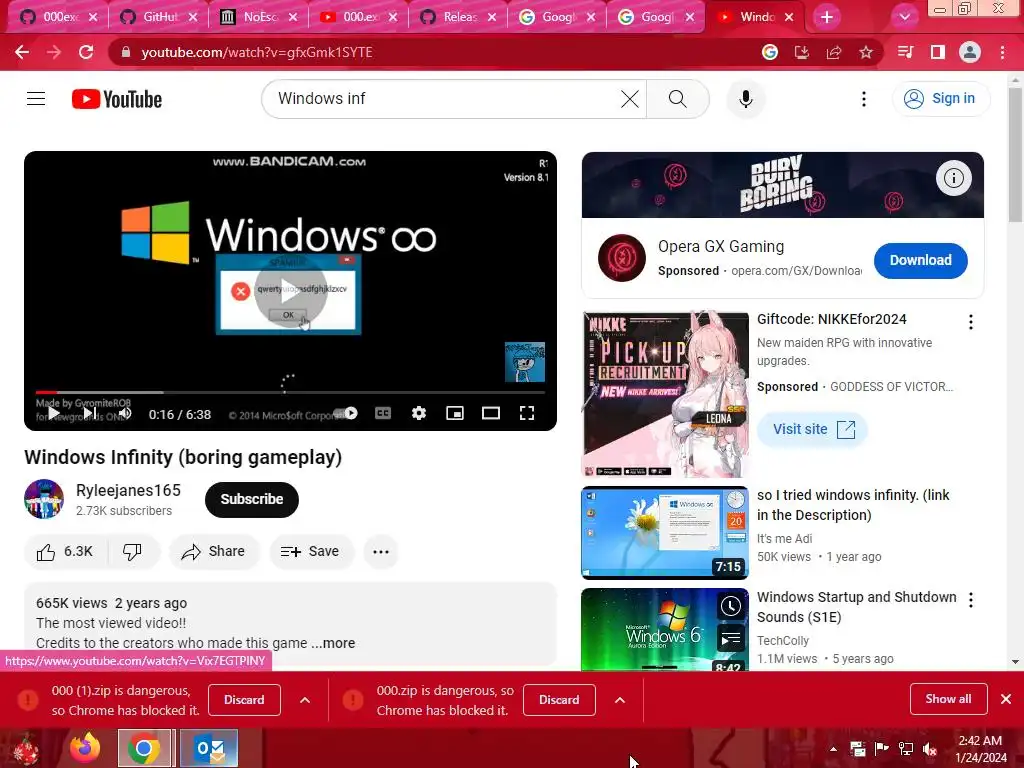
Task: Go back to previous page
Action: tap(22, 52)
